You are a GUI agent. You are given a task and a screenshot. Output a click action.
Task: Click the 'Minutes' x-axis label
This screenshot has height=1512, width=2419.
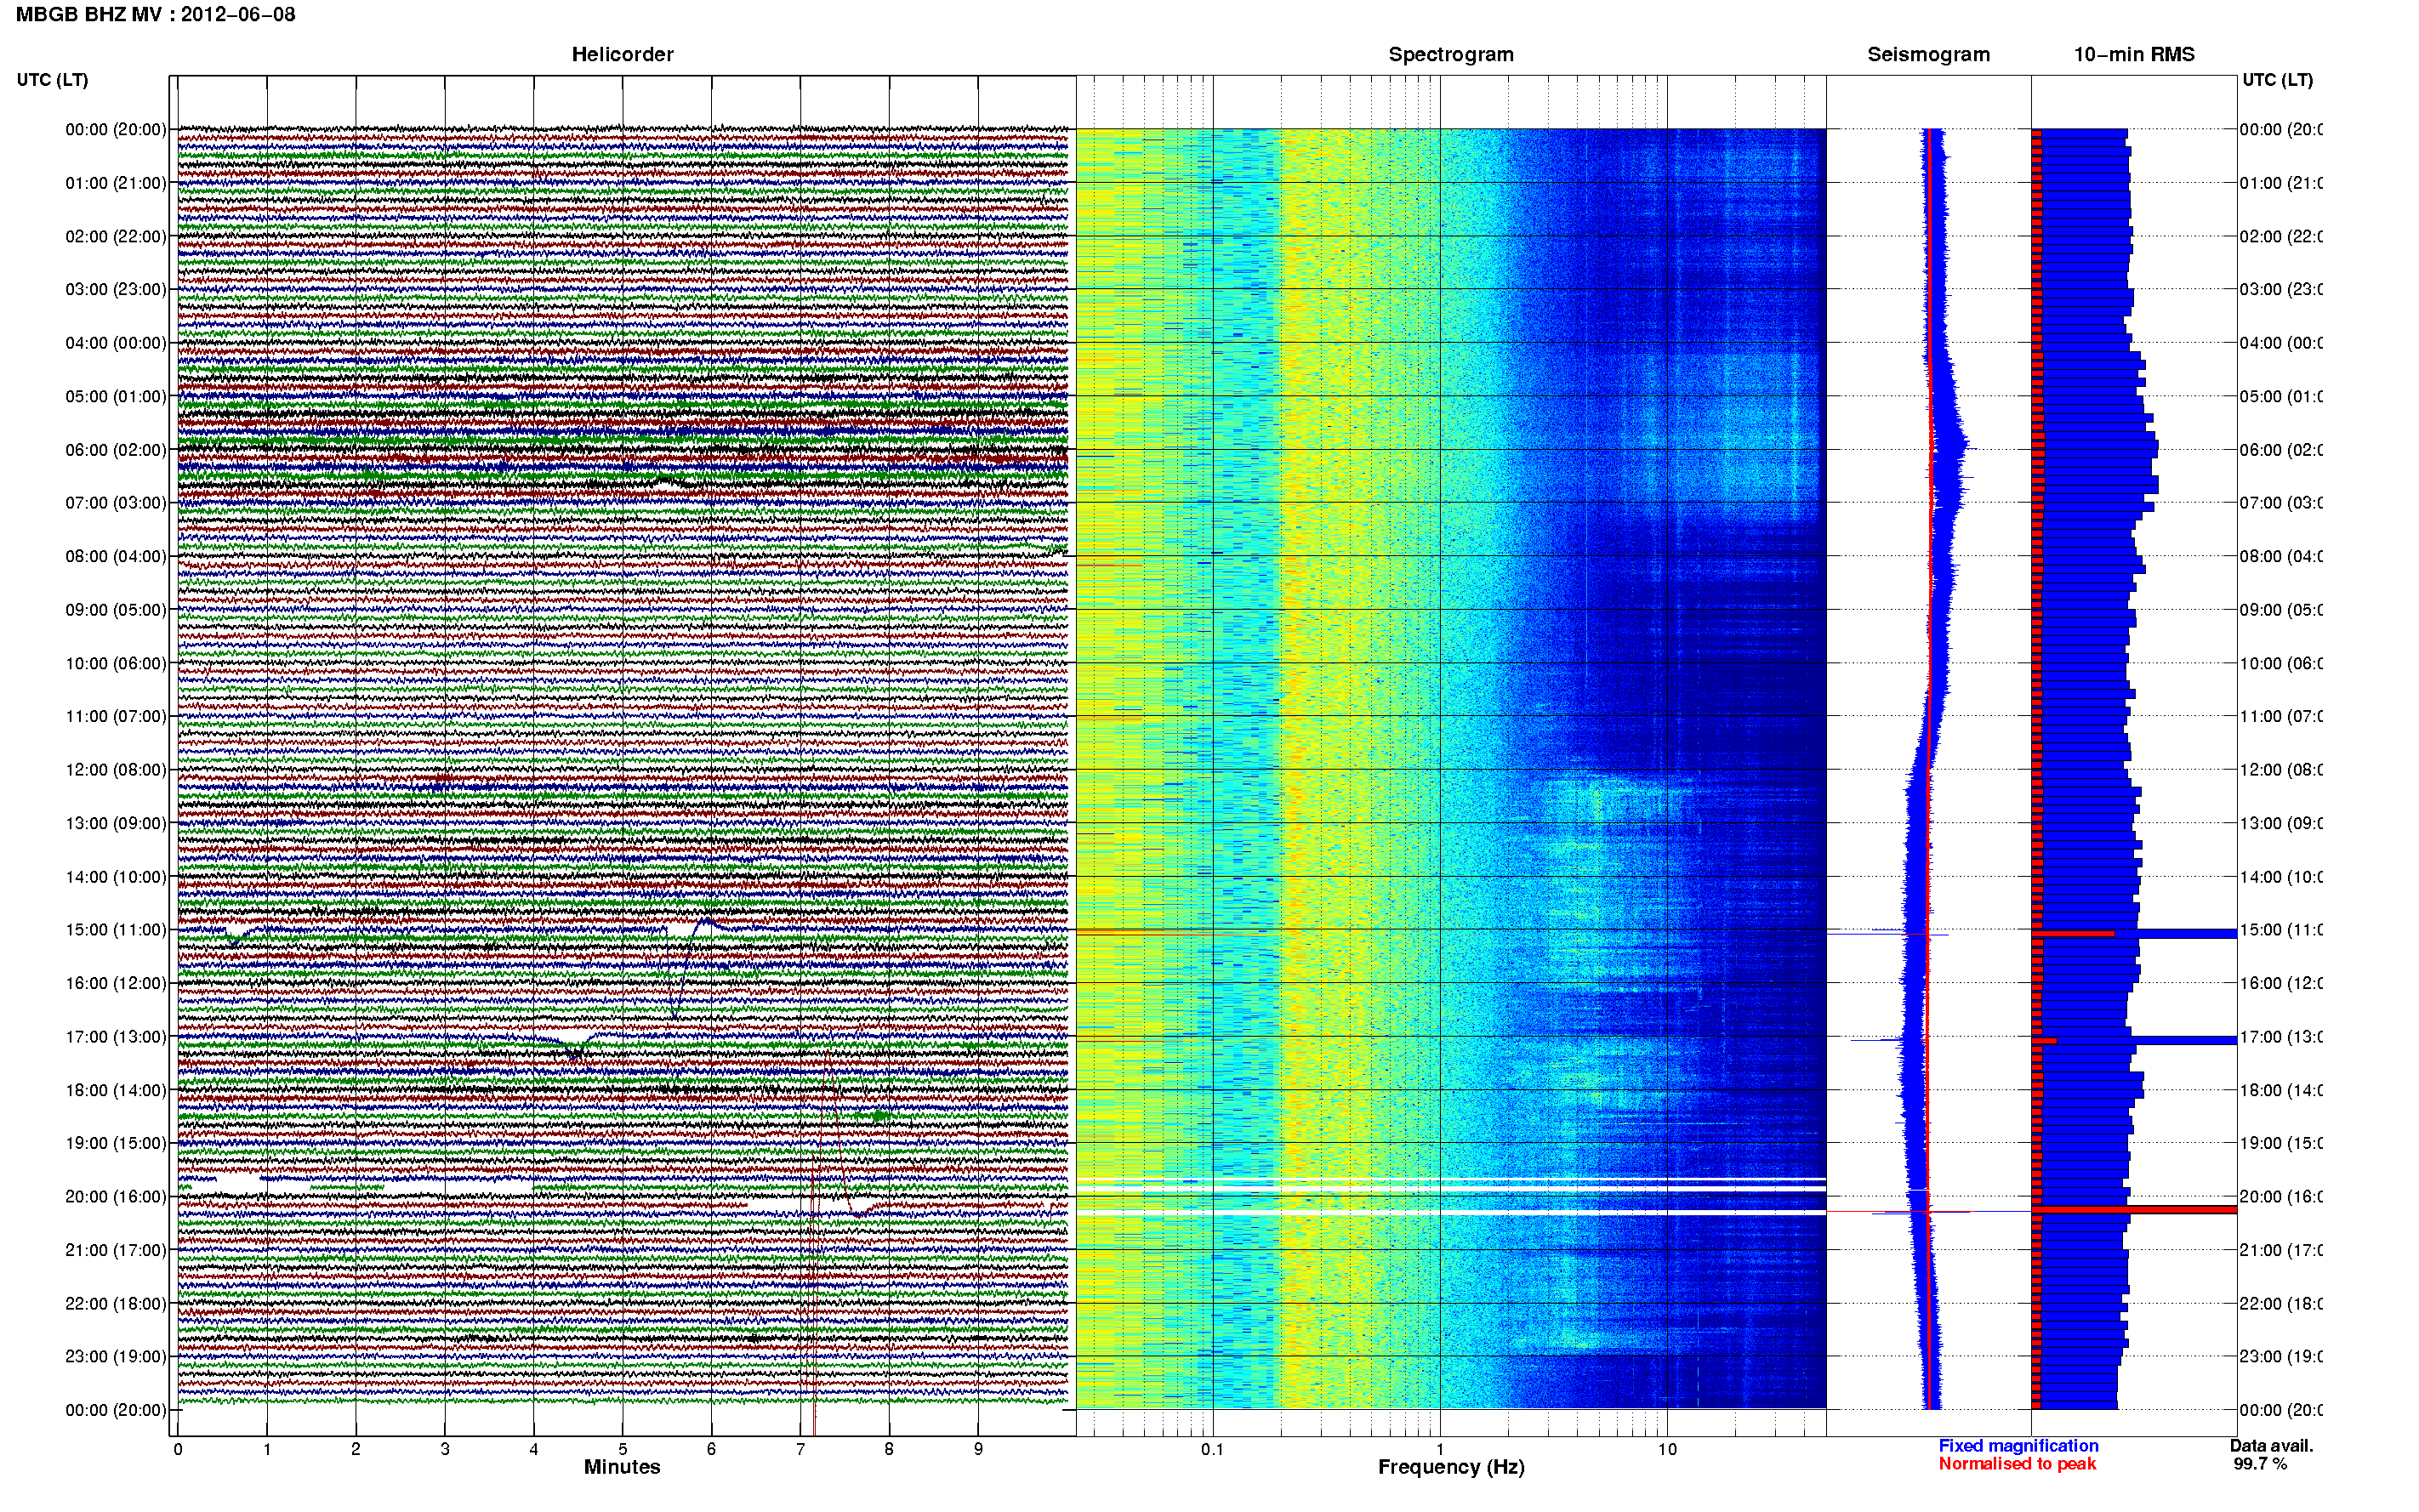coord(622,1467)
